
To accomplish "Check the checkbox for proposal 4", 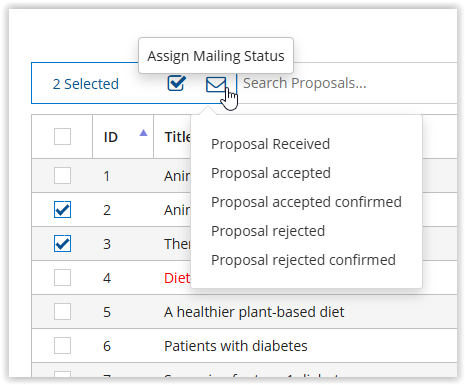I will pos(62,277).
